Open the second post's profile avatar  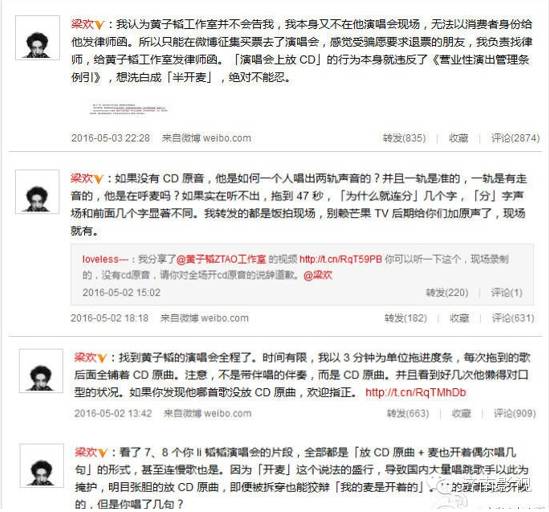coord(37,192)
